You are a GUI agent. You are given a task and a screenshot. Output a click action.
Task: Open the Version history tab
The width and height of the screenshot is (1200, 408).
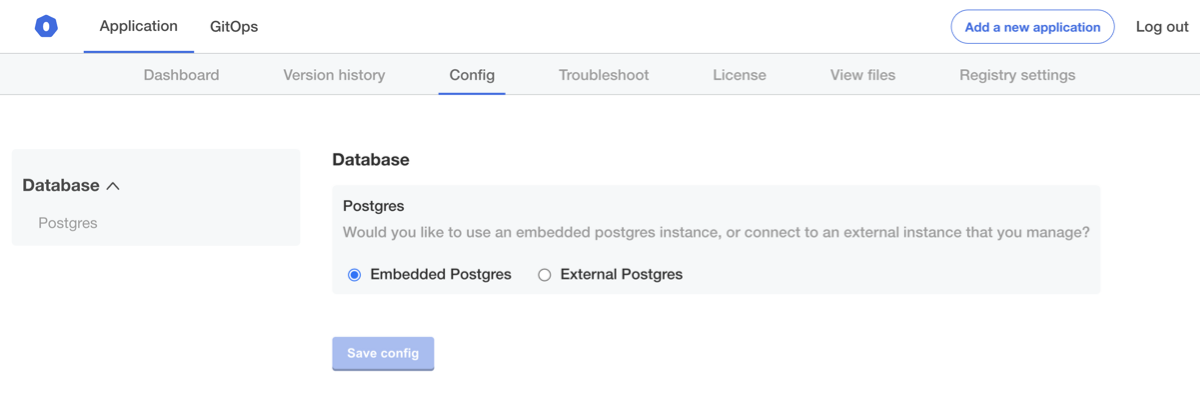pyautogui.click(x=334, y=75)
